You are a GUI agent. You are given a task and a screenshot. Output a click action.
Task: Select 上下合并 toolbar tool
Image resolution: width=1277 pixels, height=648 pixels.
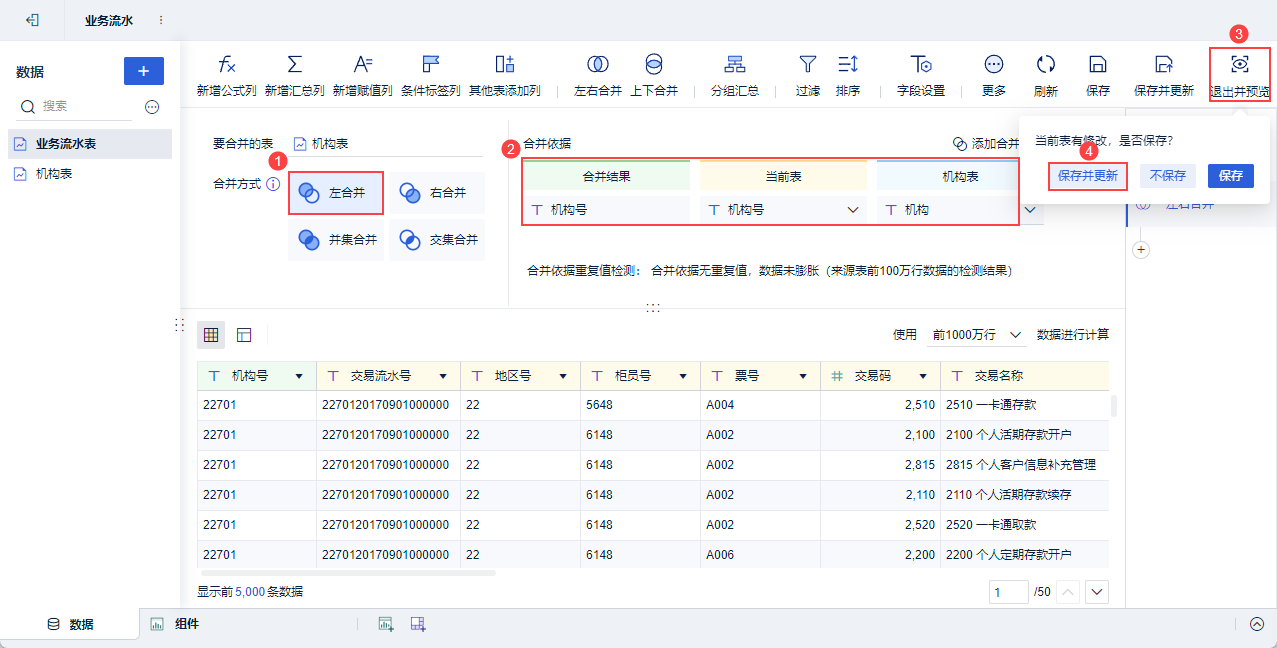pyautogui.click(x=654, y=75)
